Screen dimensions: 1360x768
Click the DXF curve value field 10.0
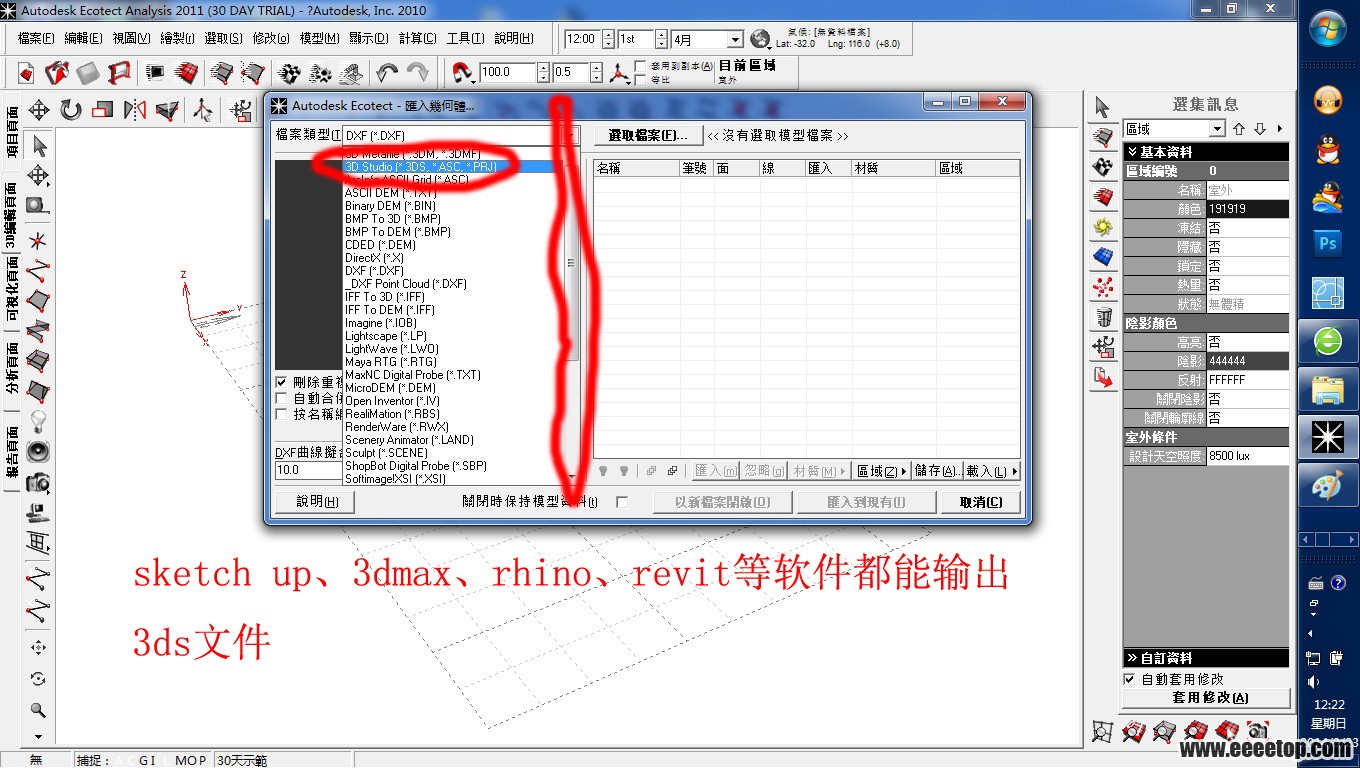[308, 469]
